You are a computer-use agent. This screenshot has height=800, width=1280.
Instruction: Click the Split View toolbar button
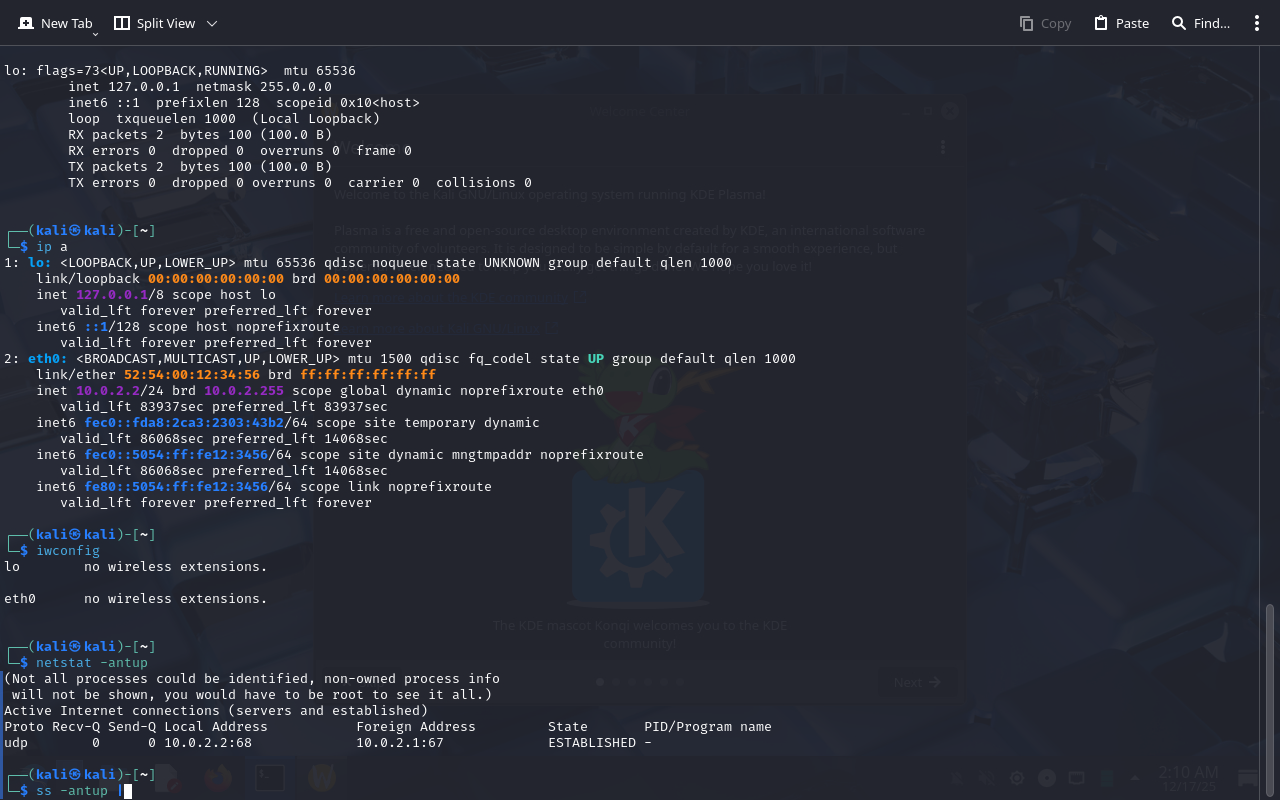click(x=155, y=23)
